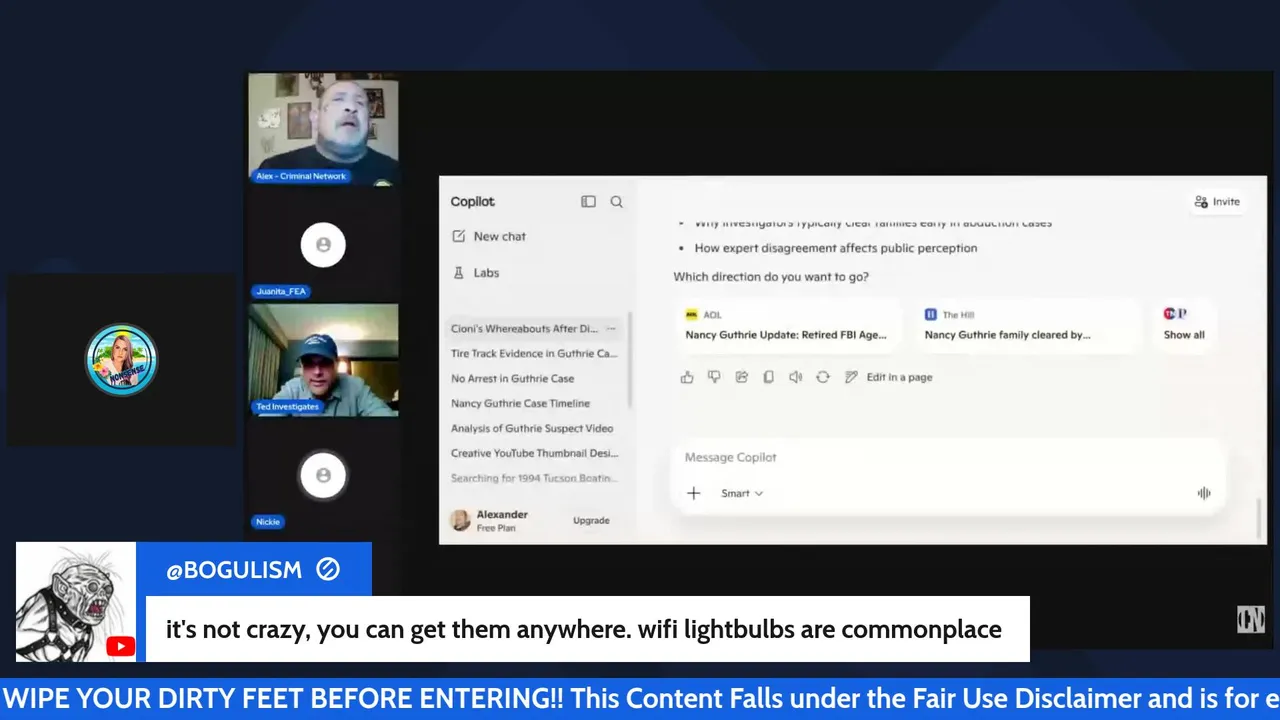Open Labs in Copilot sidebar

[x=476, y=273]
